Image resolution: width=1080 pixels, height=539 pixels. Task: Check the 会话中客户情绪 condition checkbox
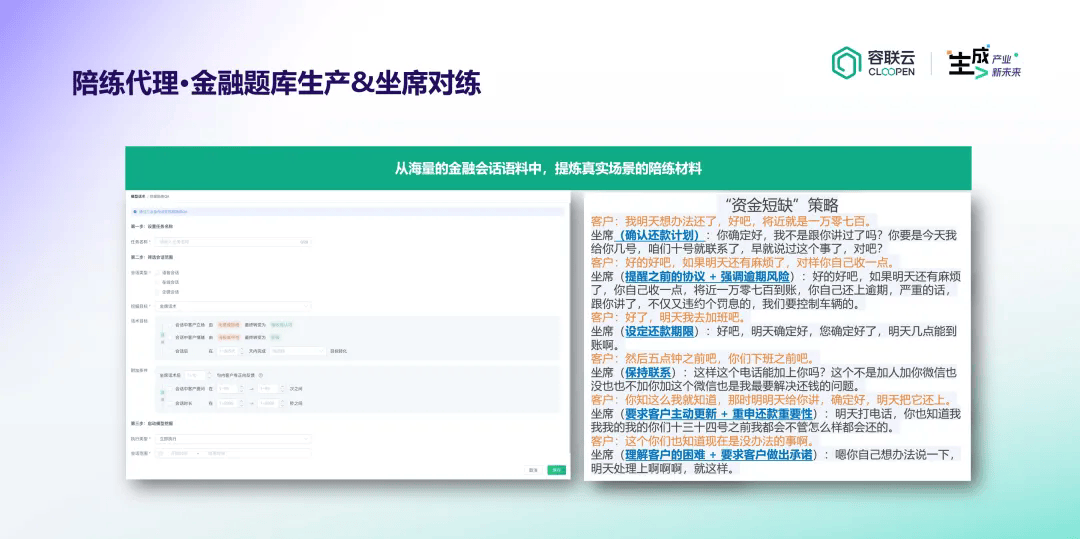tap(168, 337)
